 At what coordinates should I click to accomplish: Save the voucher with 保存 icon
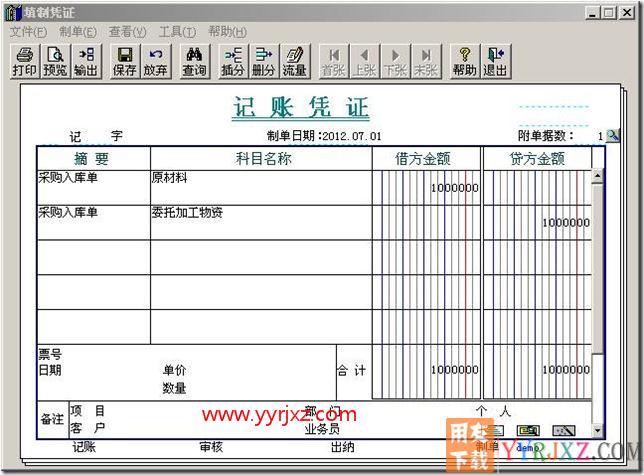[x=125, y=62]
